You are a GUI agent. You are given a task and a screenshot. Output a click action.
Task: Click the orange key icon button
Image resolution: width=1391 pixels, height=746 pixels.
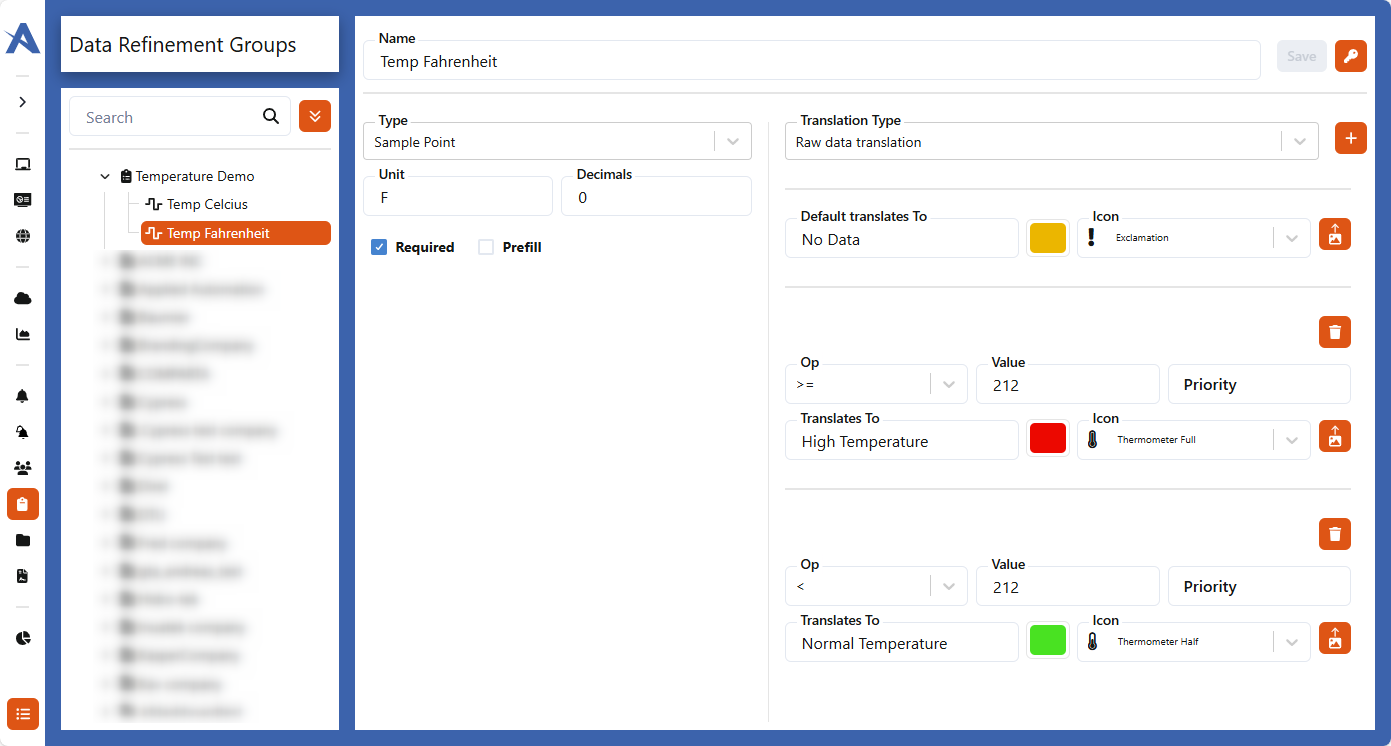1350,56
